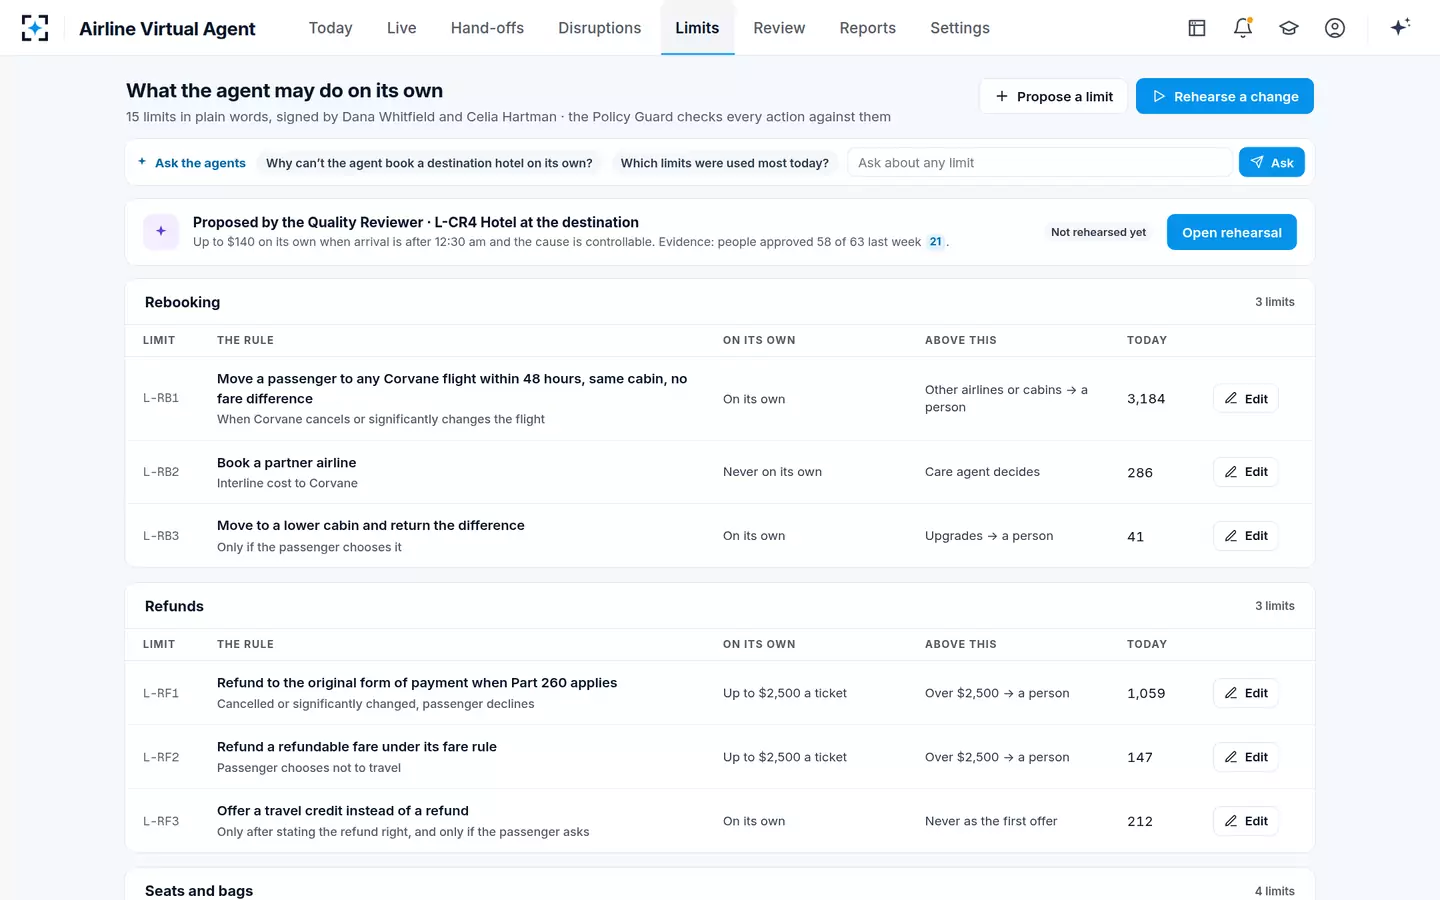Click the Rebooking section heading
This screenshot has width=1440, height=900.
click(x=182, y=302)
